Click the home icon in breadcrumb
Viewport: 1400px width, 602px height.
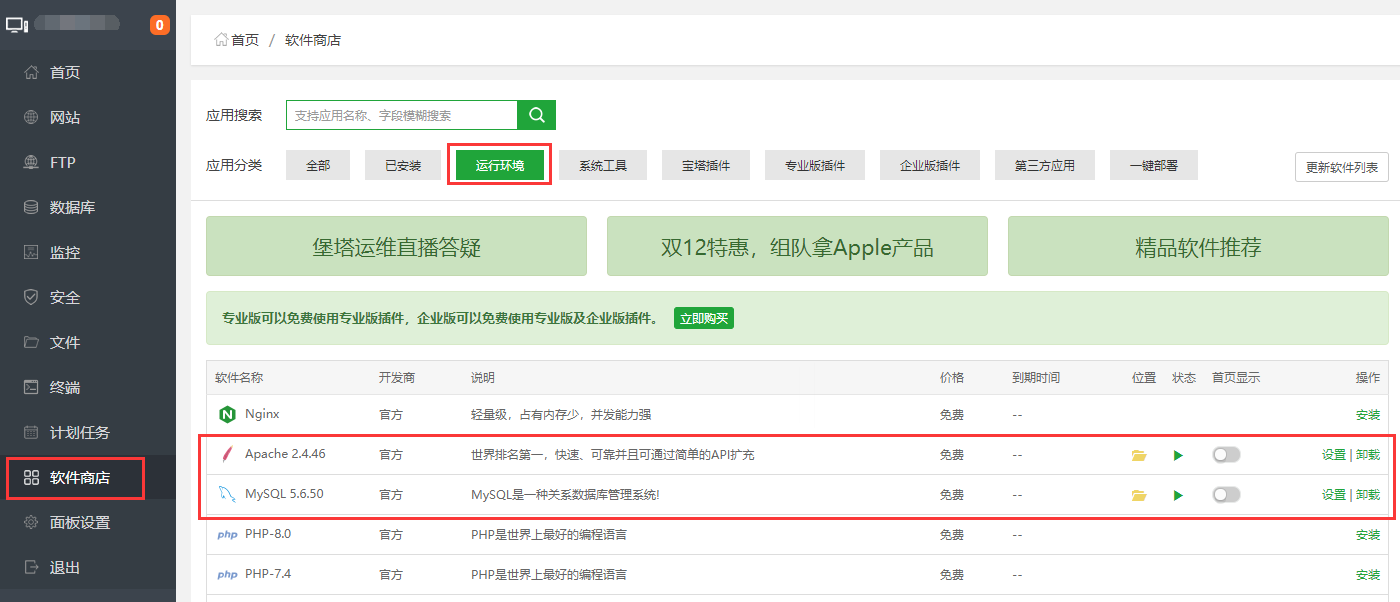click(x=221, y=40)
